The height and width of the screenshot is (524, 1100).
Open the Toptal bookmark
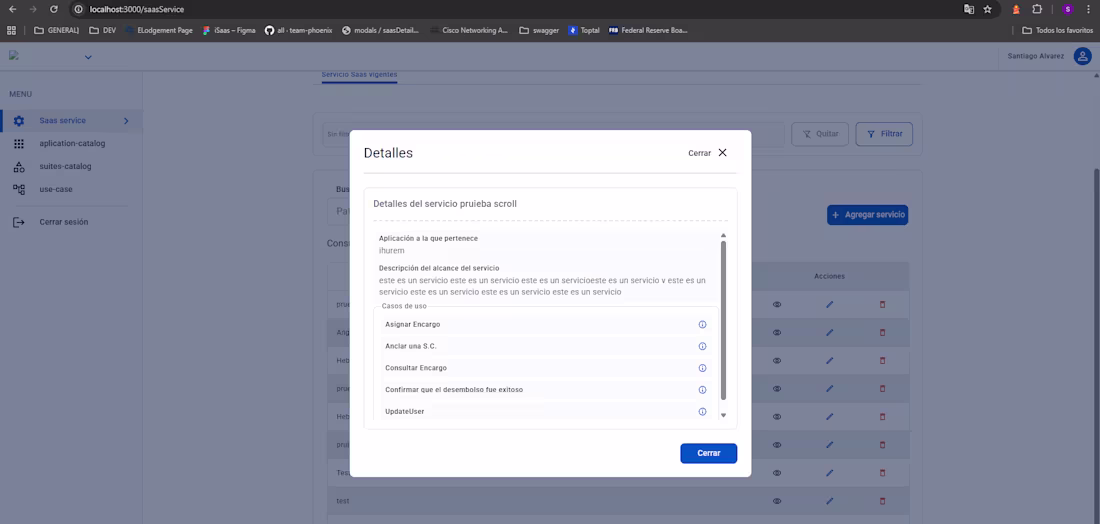tap(584, 30)
